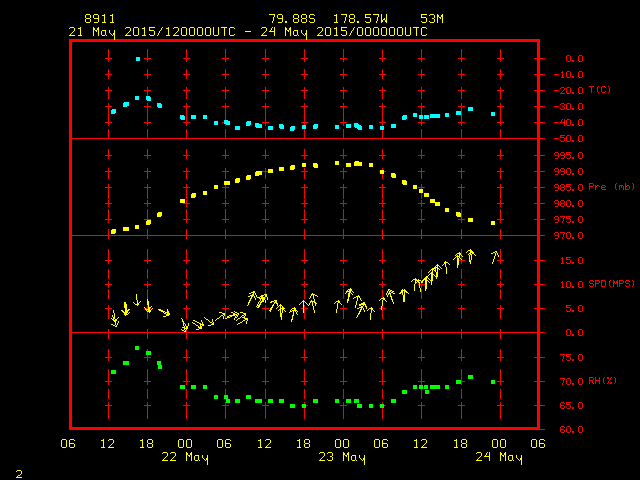
Task: Click the "-20.0" temperature axis value
Action: coord(569,91)
